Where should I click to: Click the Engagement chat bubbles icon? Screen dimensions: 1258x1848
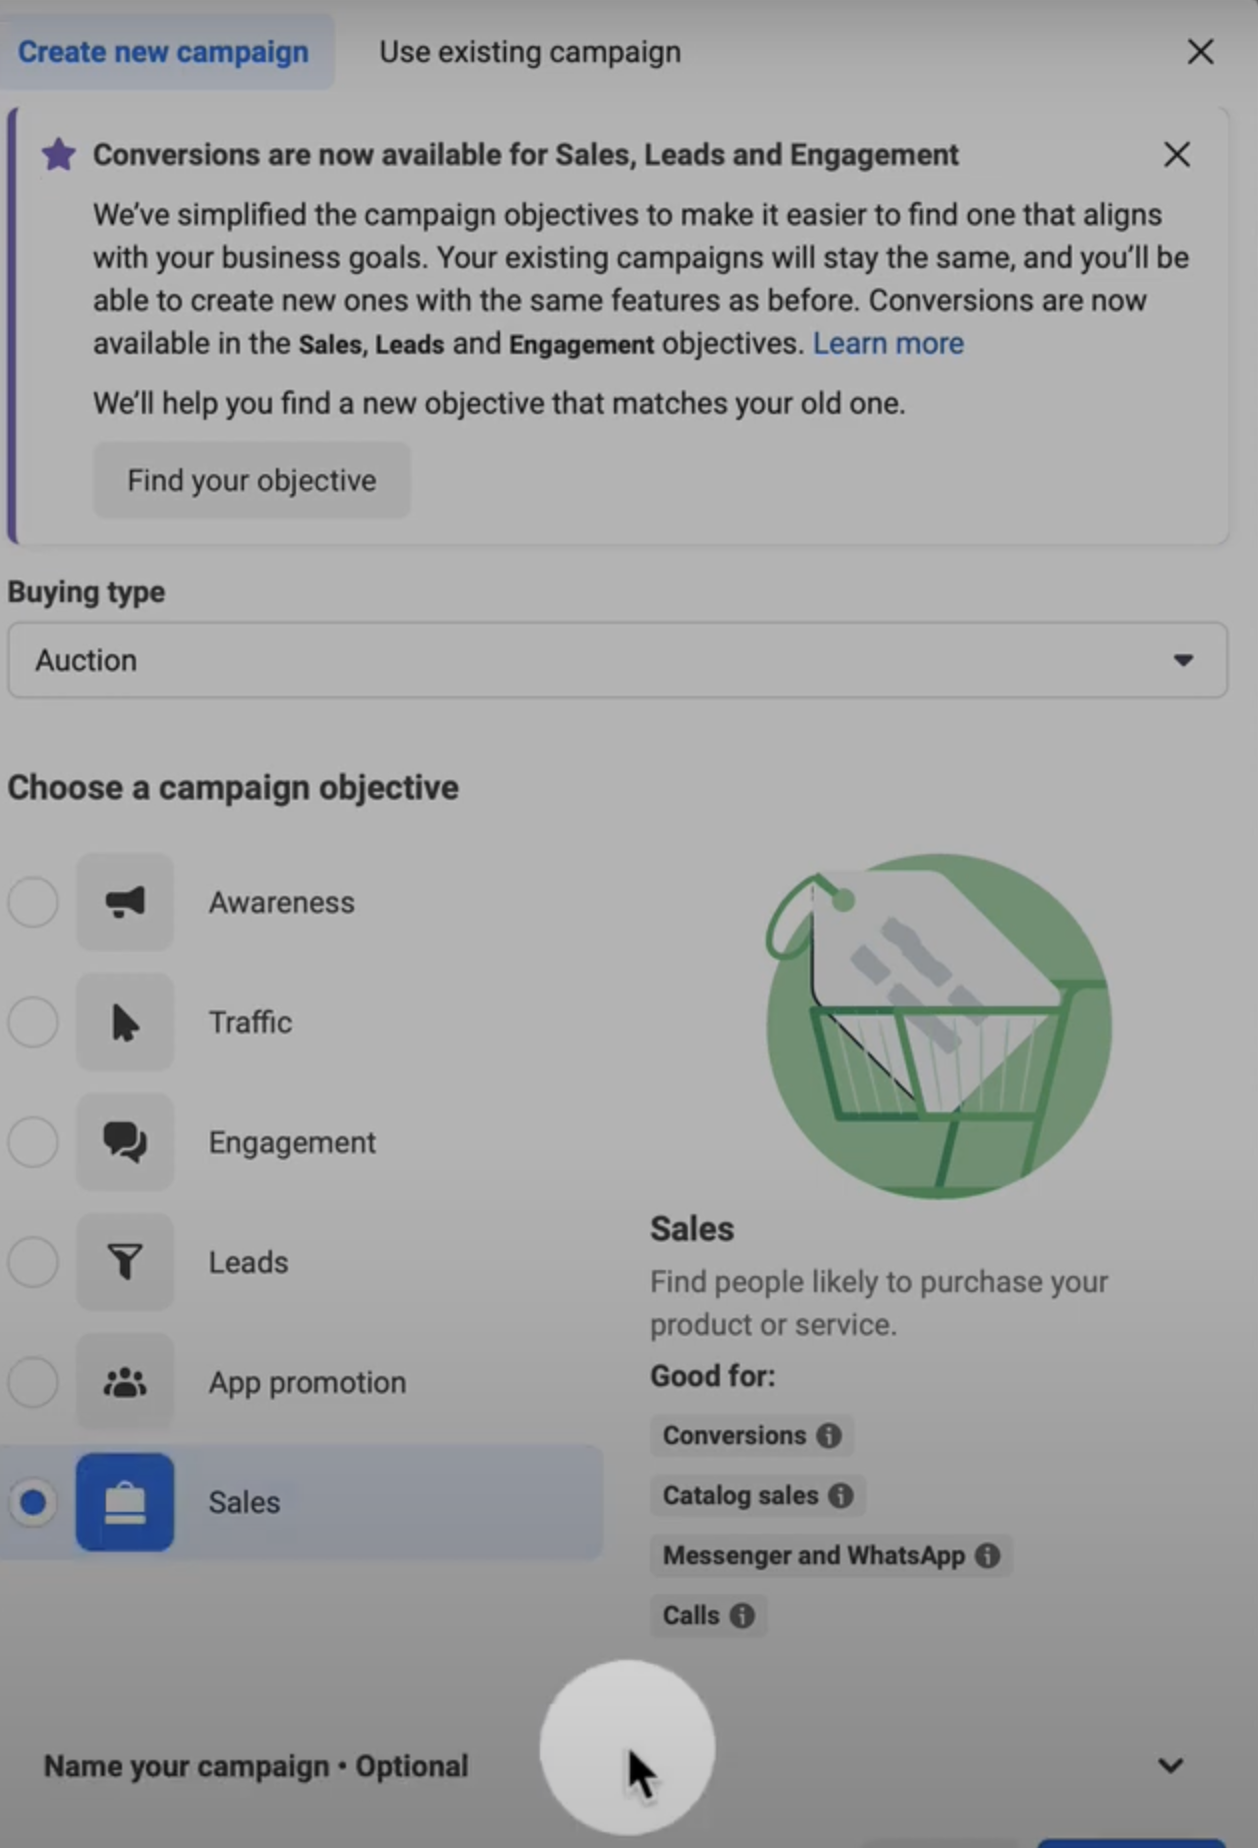(x=125, y=1142)
